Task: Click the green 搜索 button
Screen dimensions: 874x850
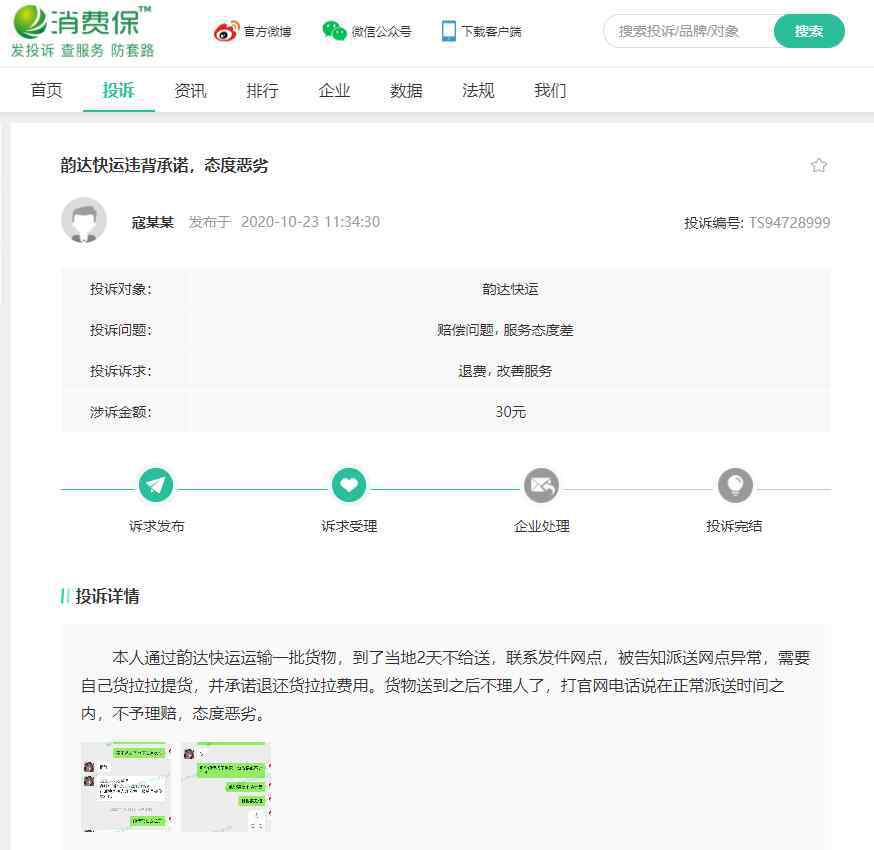Action: coord(809,31)
